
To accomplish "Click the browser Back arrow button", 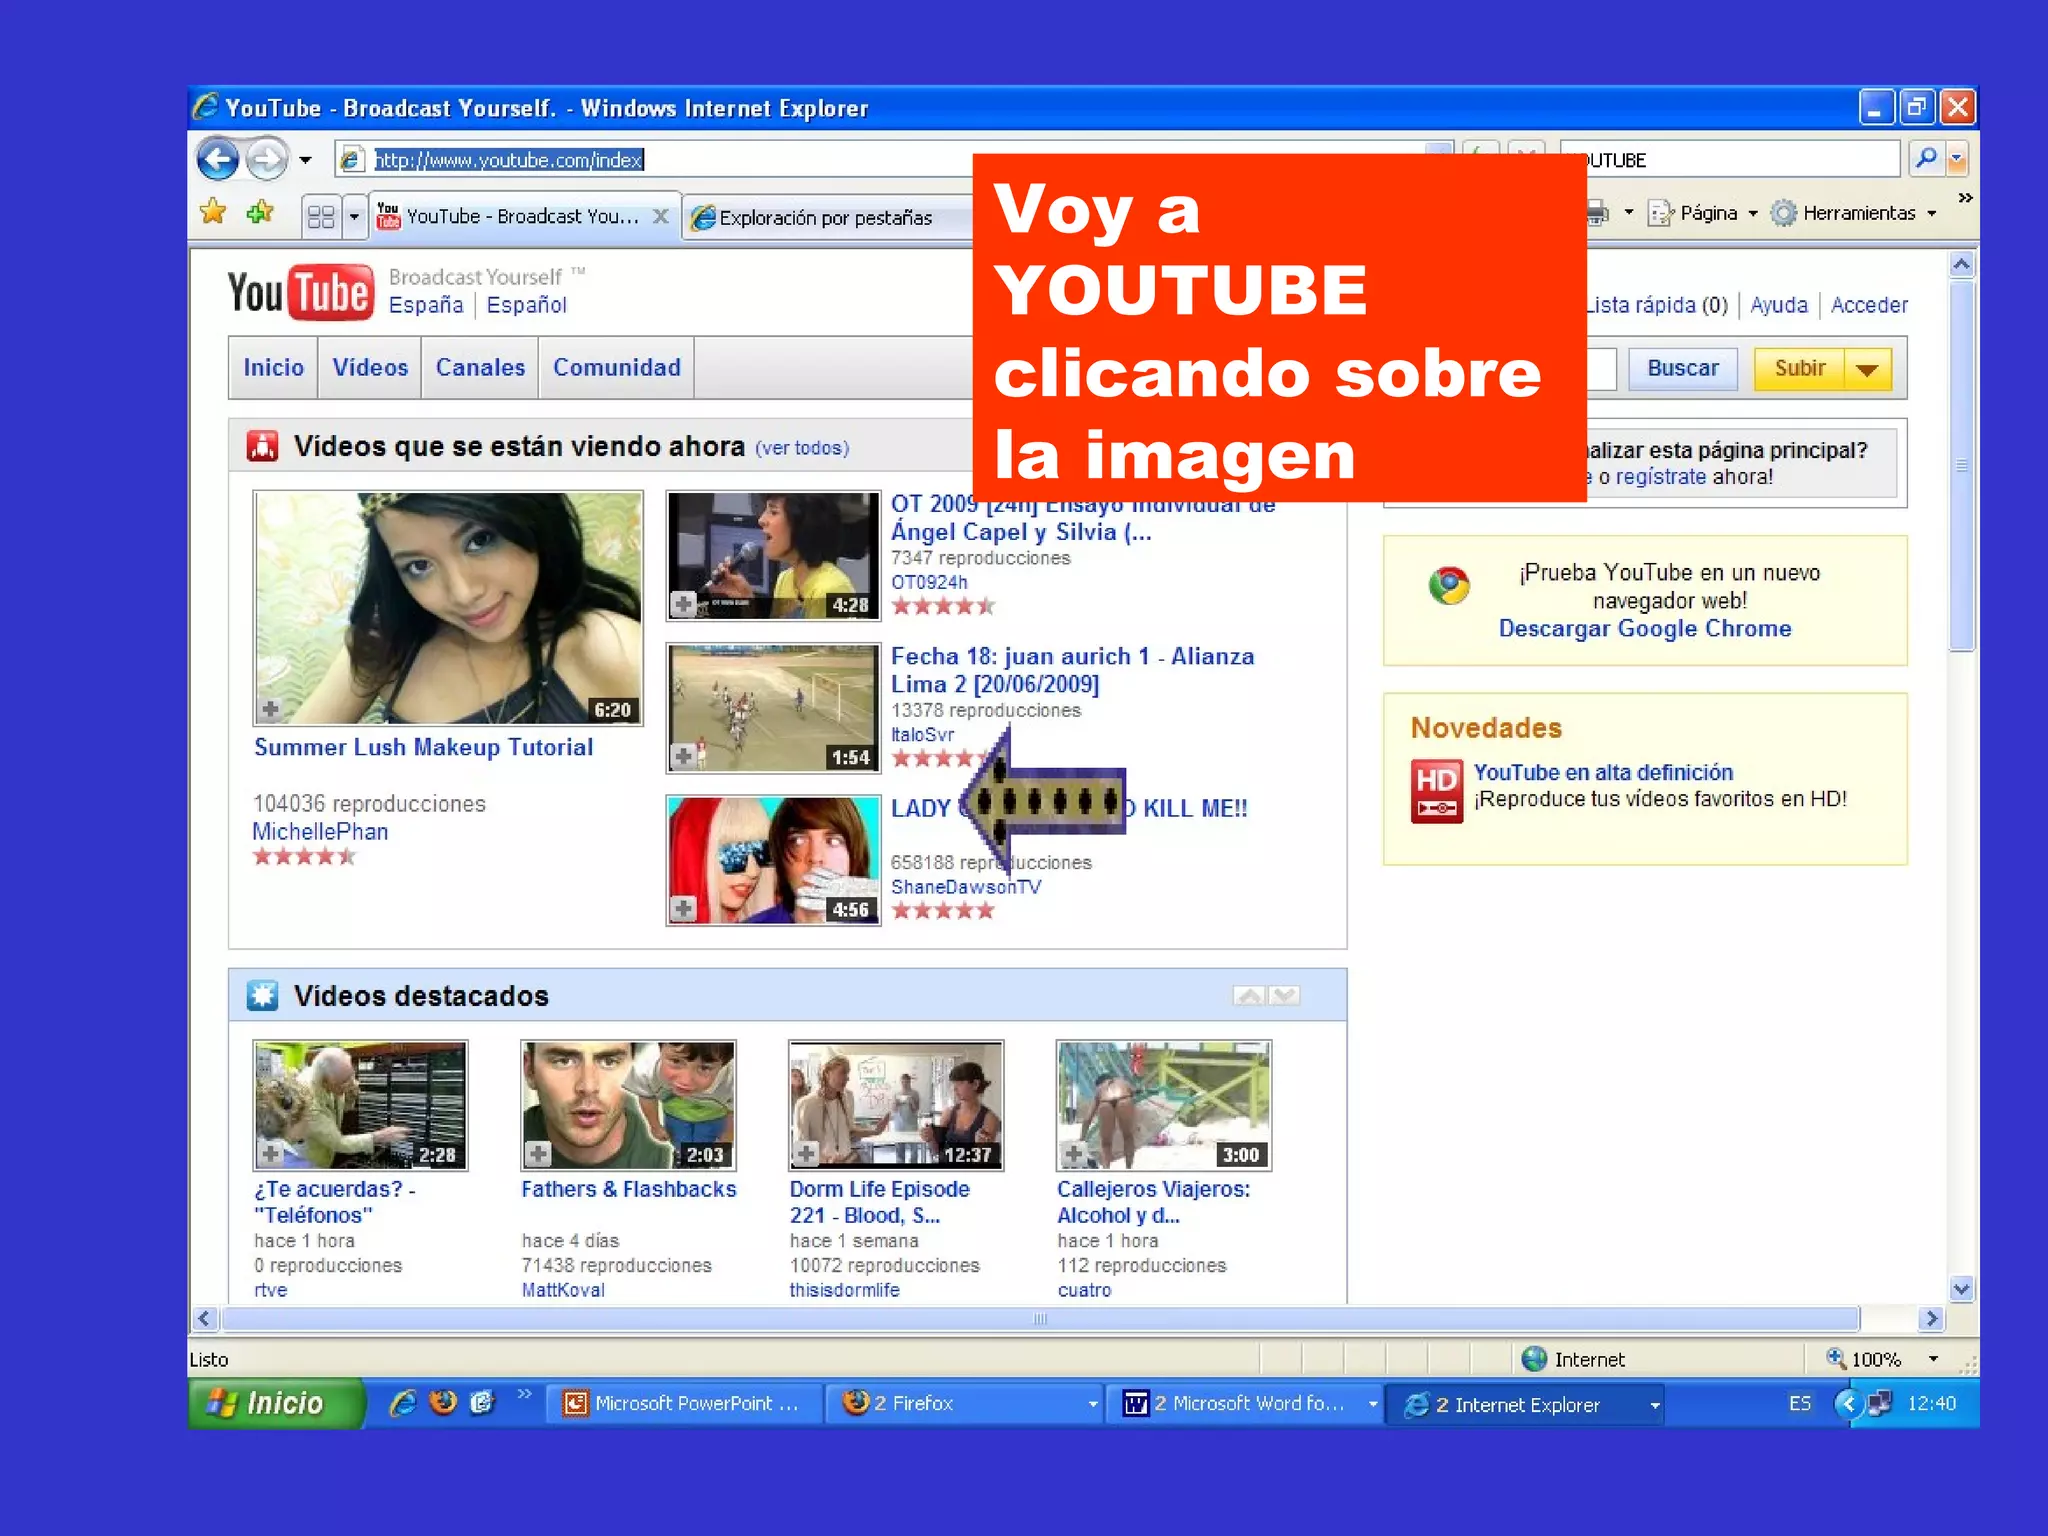I will pyautogui.click(x=217, y=159).
